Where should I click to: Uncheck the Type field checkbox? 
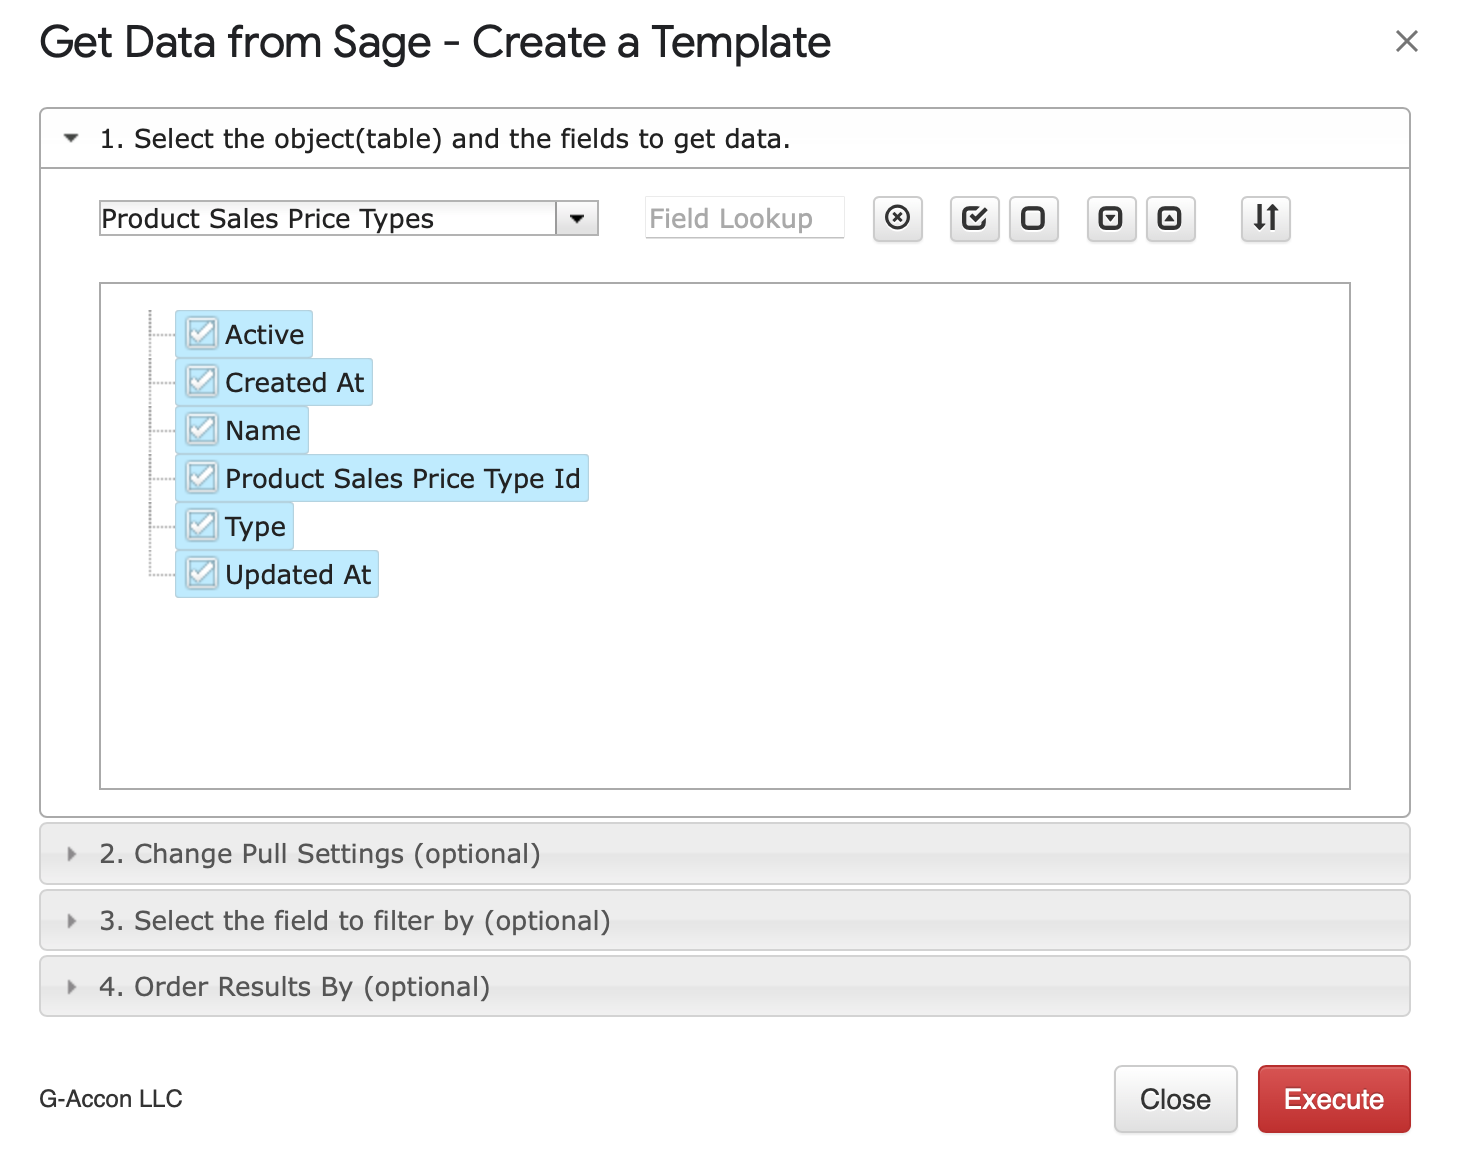tap(202, 525)
